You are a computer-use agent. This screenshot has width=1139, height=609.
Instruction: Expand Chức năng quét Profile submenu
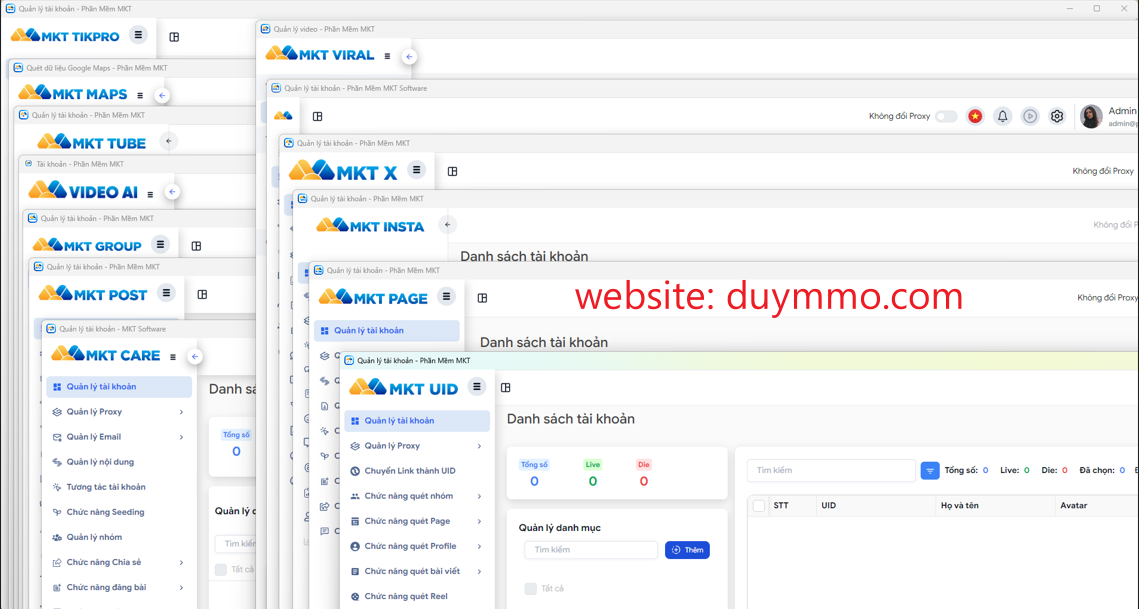(x=479, y=547)
